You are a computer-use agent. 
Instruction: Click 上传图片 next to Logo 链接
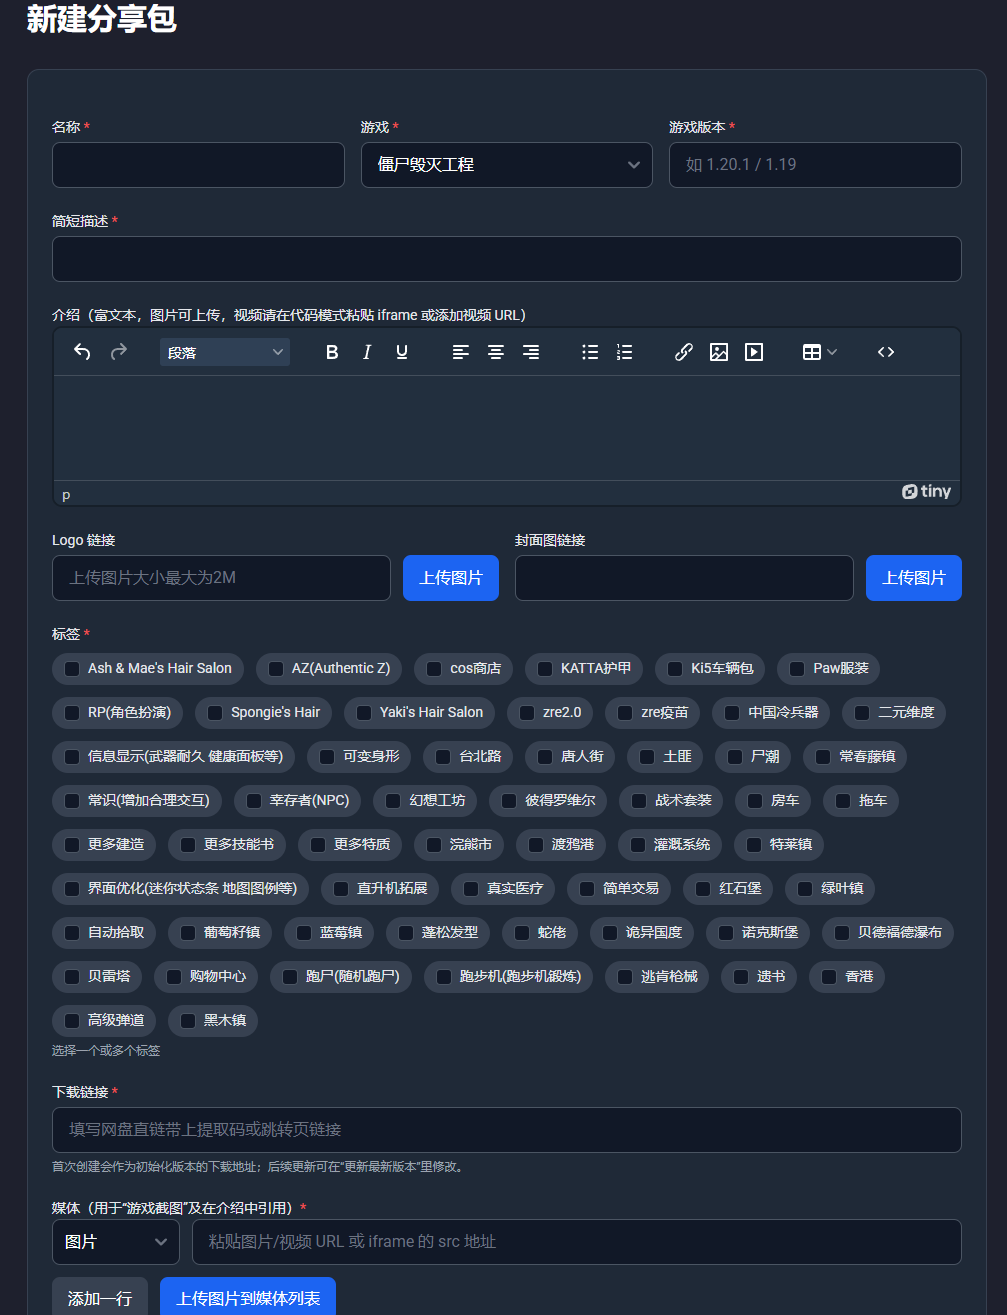pyautogui.click(x=450, y=578)
